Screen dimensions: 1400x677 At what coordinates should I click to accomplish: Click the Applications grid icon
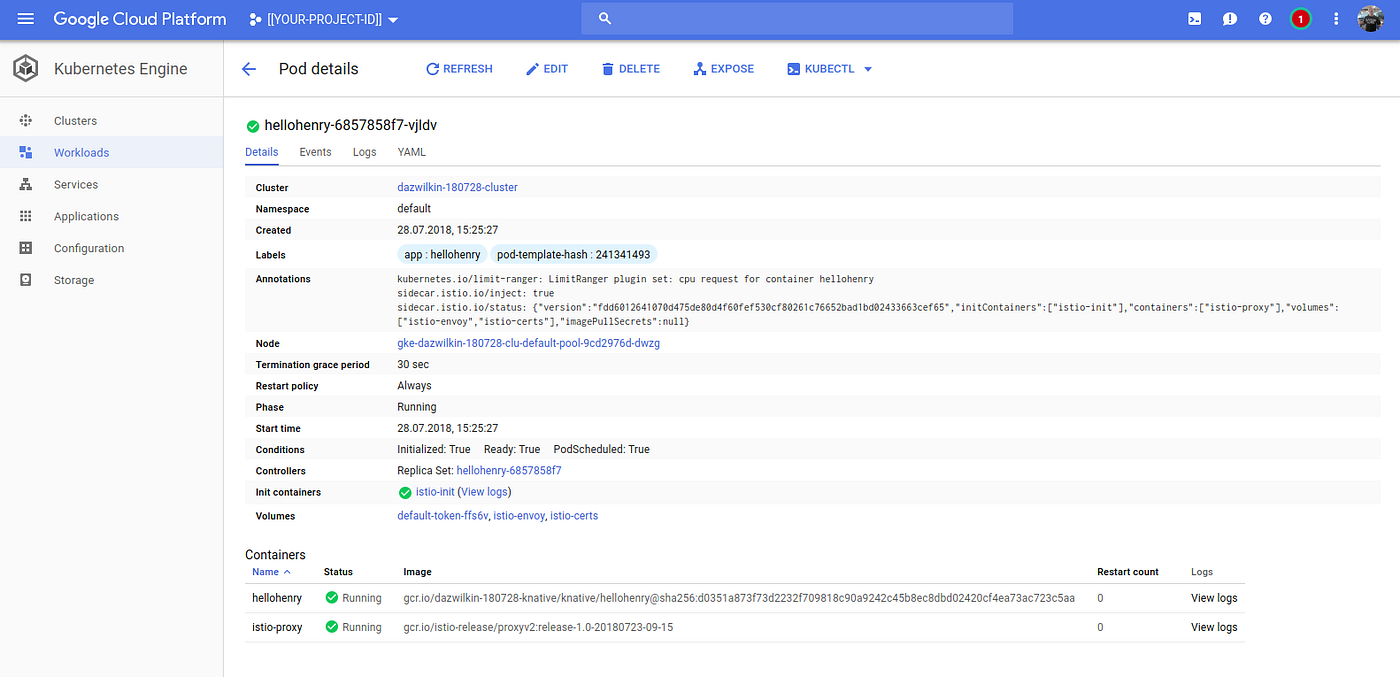pos(26,217)
